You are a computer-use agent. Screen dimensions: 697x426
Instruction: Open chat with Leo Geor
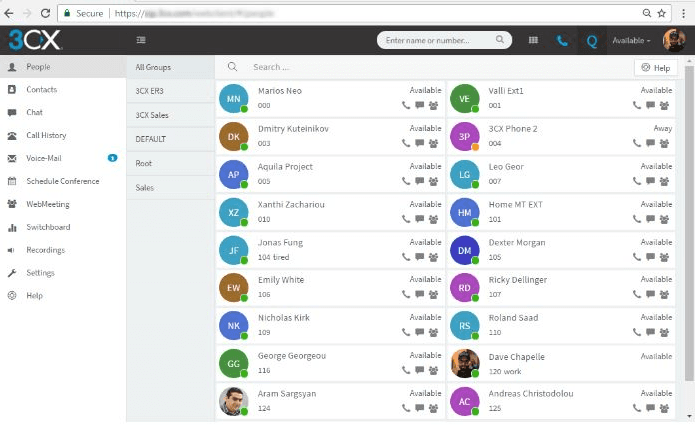(650, 181)
